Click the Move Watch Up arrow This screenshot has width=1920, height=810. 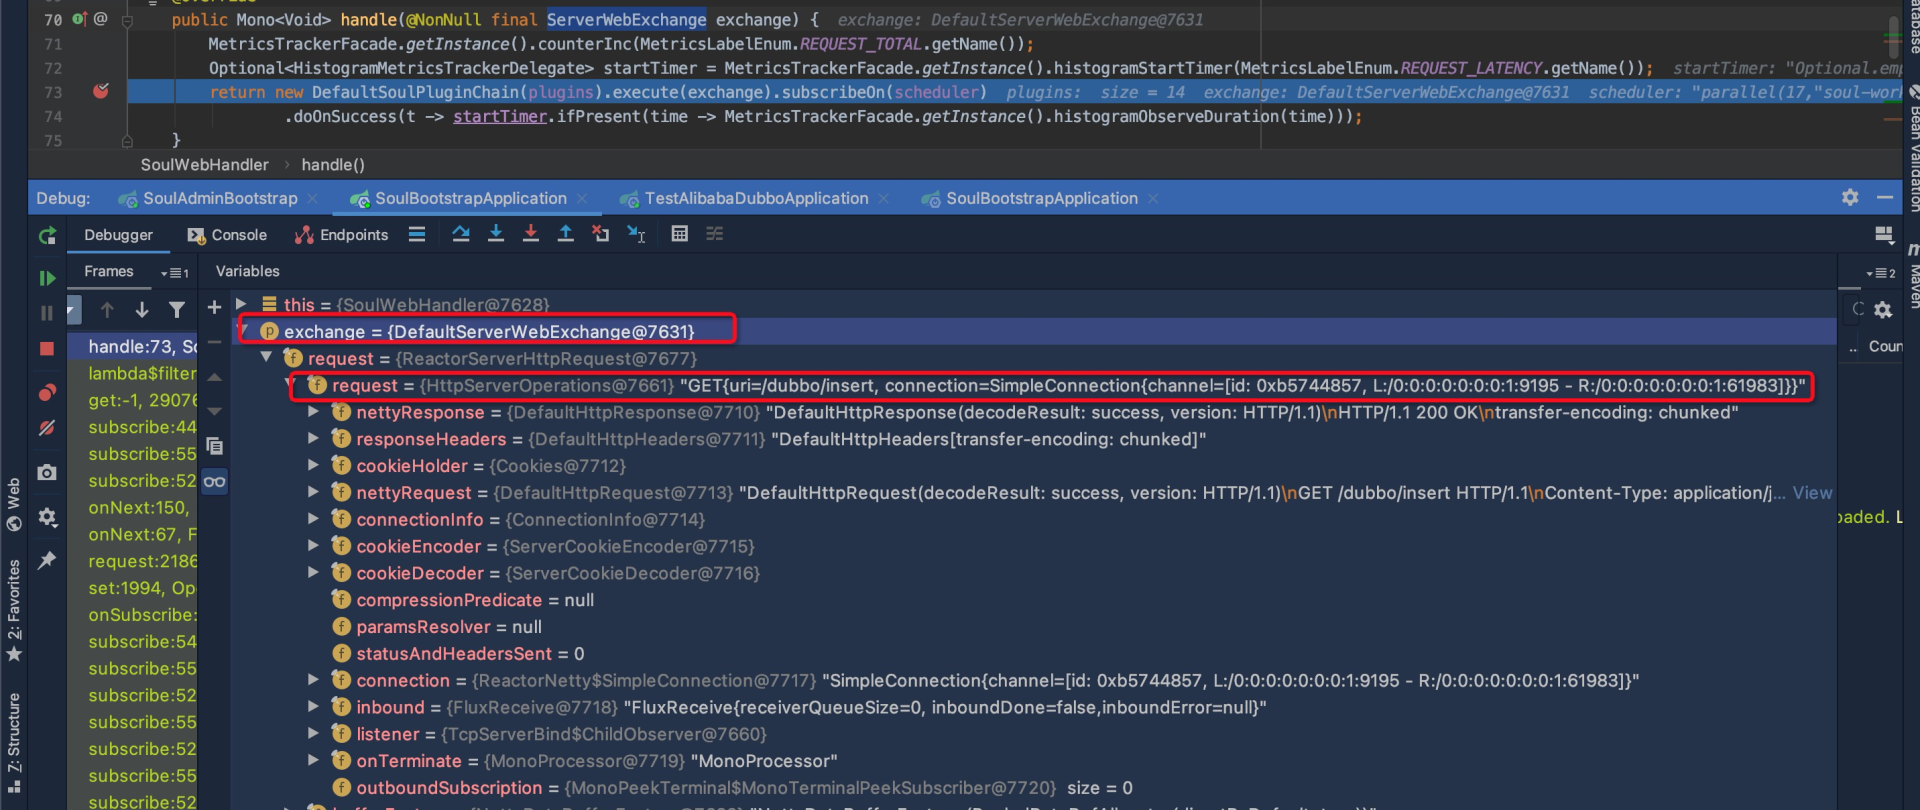pyautogui.click(x=214, y=377)
